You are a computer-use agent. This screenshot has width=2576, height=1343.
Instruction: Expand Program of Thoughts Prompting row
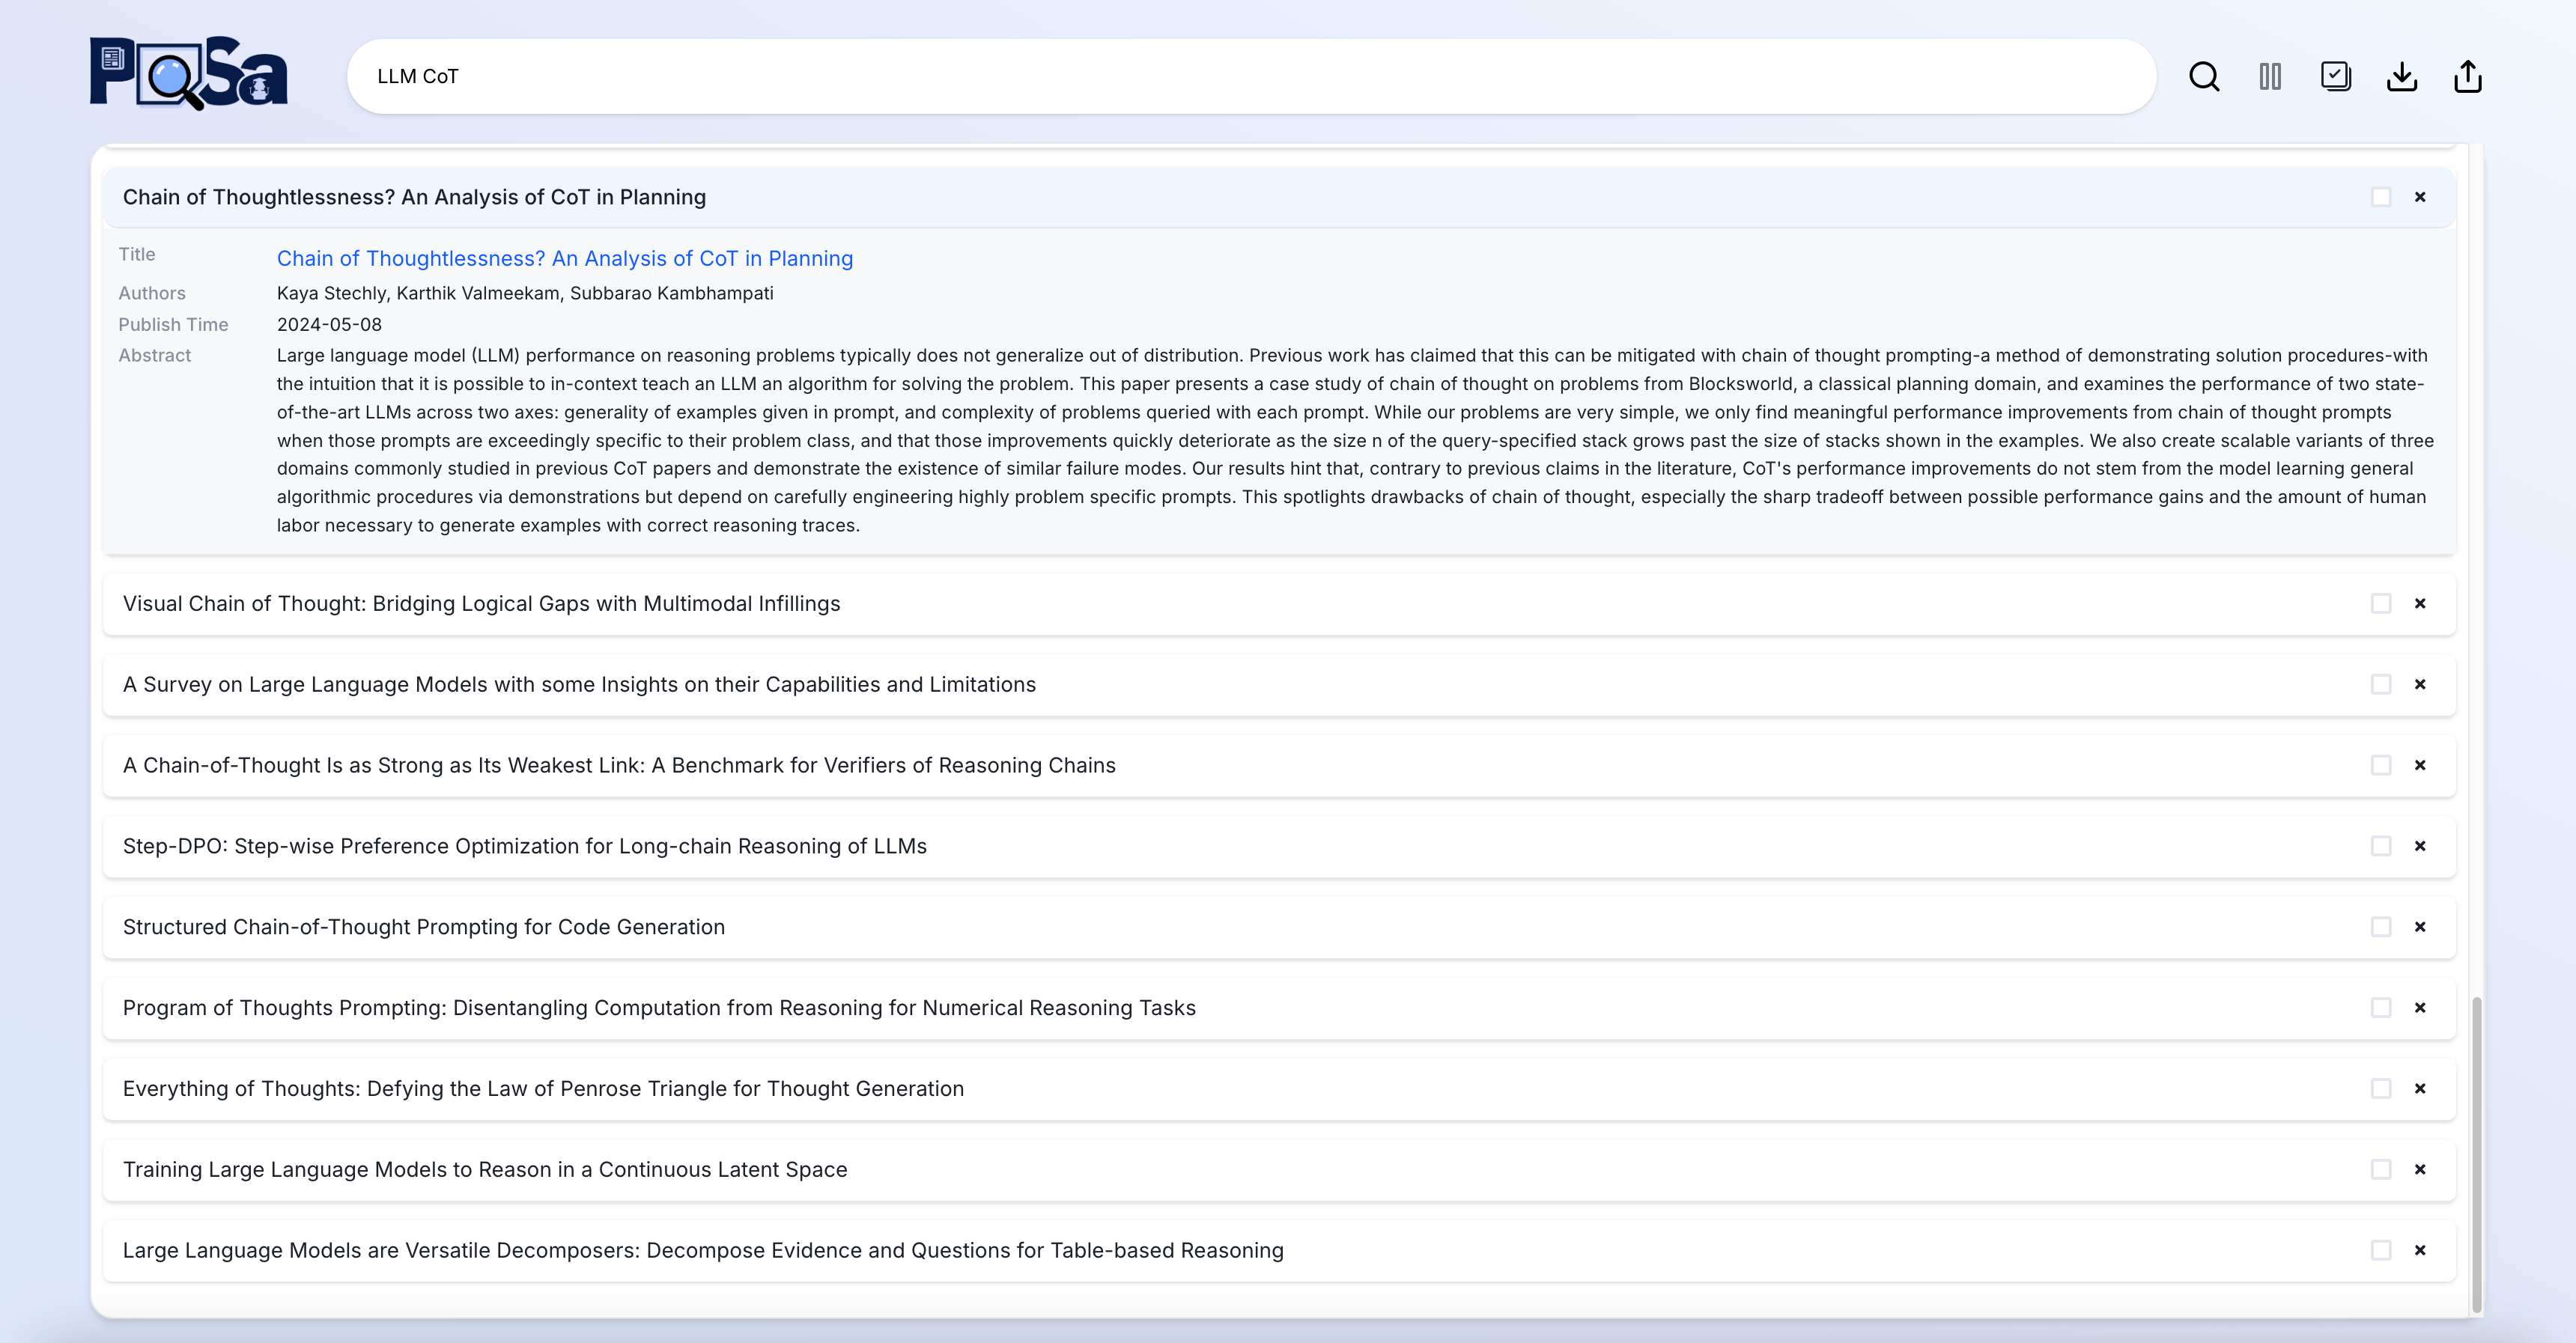(x=1279, y=1008)
